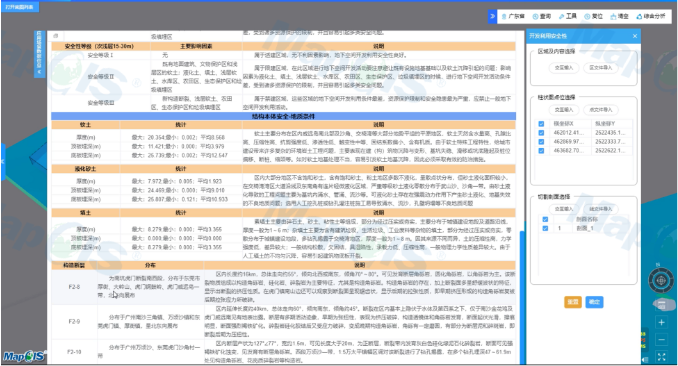The image size is (678, 366).
Task: Click 区文件导入 in the region section
Action: (601, 67)
